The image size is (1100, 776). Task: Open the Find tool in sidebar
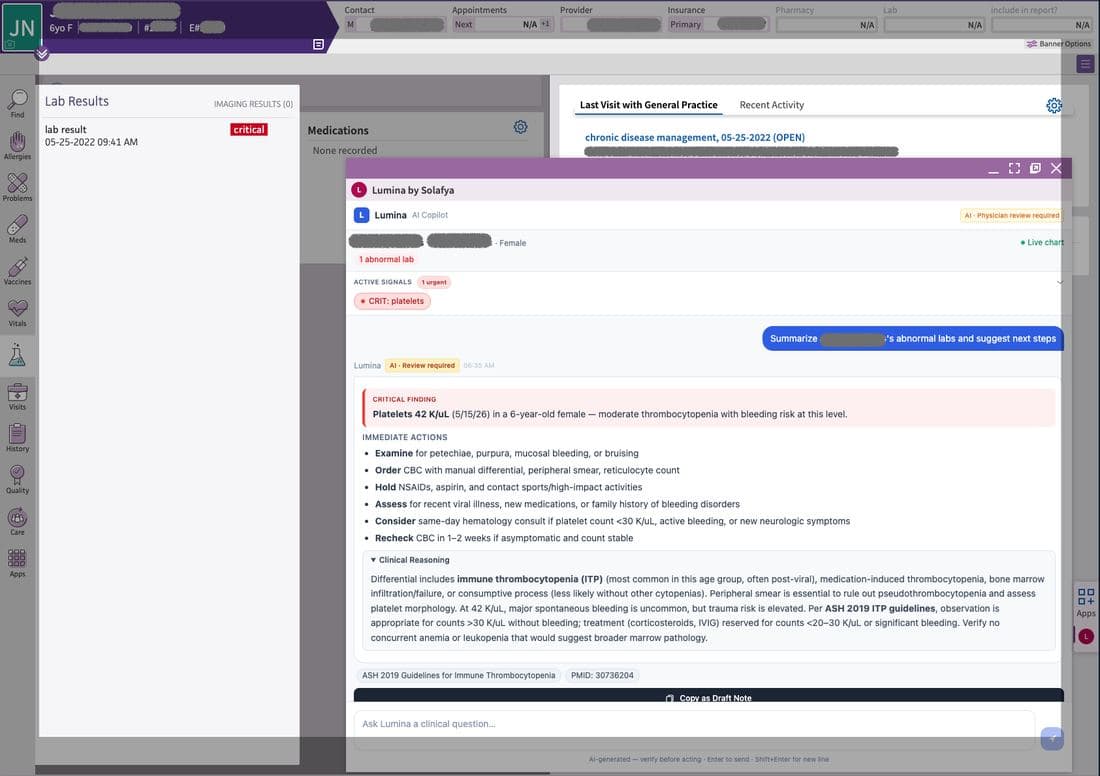tap(17, 104)
